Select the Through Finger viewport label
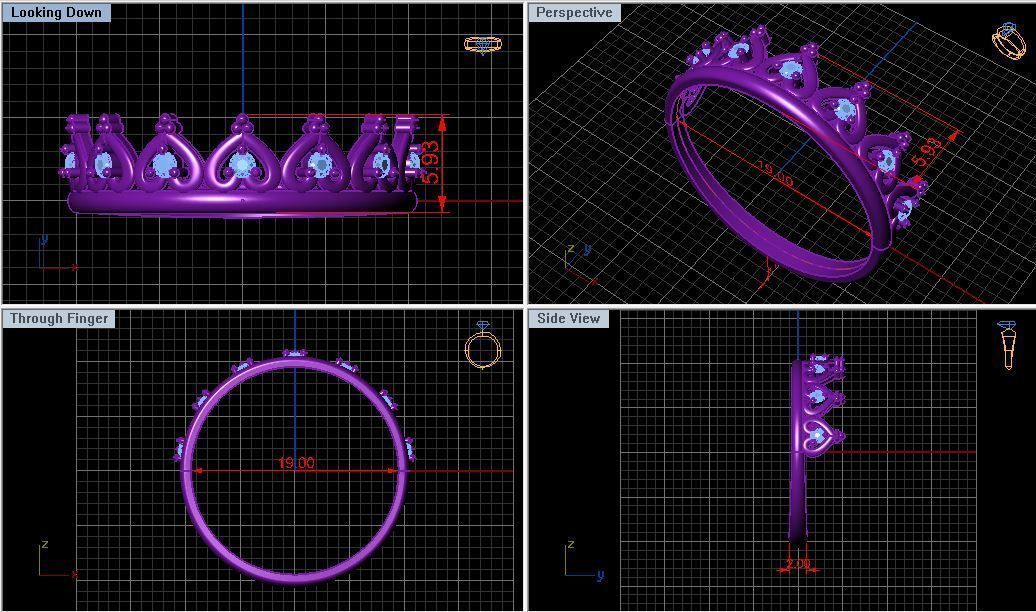This screenshot has height=612, width=1036. coord(59,319)
